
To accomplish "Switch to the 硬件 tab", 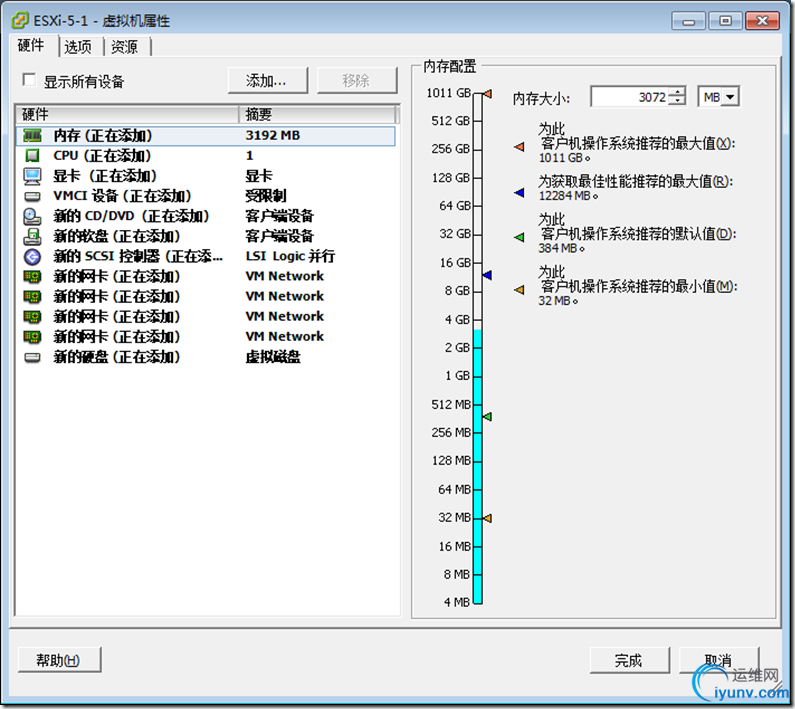I will pos(31,46).
